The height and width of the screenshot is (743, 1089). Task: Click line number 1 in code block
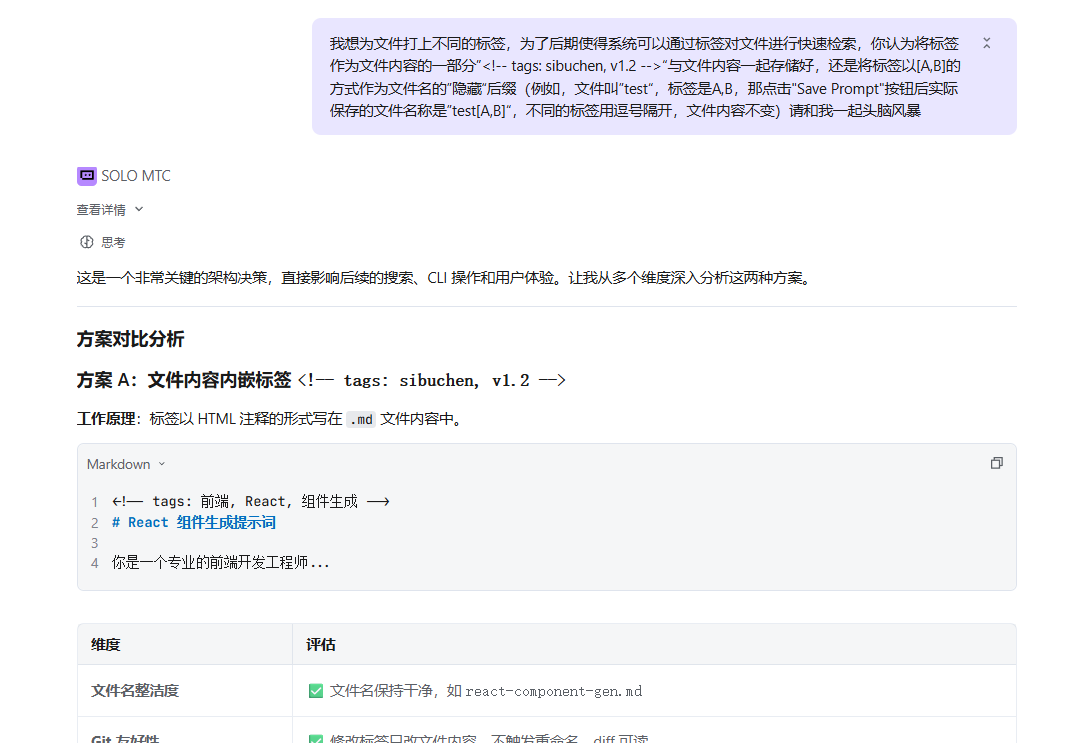95,502
